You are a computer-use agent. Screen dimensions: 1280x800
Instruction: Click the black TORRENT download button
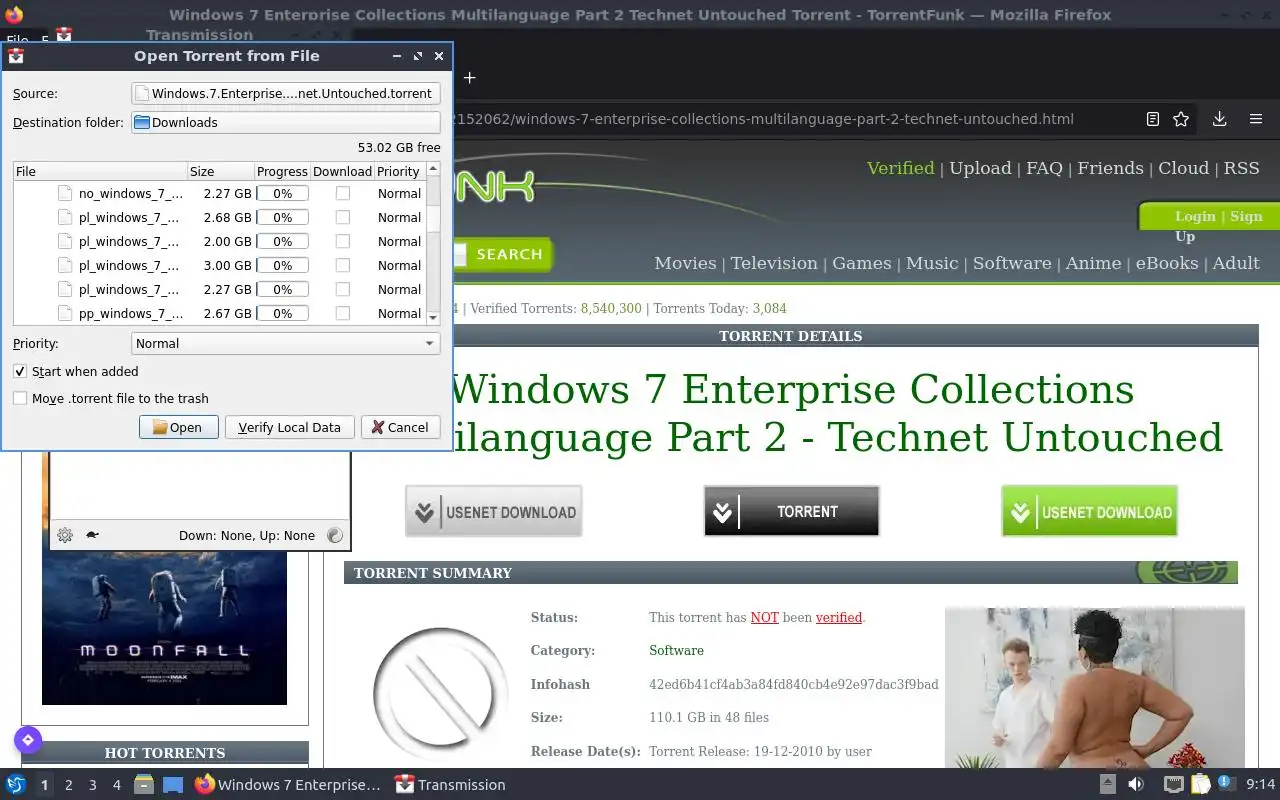click(791, 511)
